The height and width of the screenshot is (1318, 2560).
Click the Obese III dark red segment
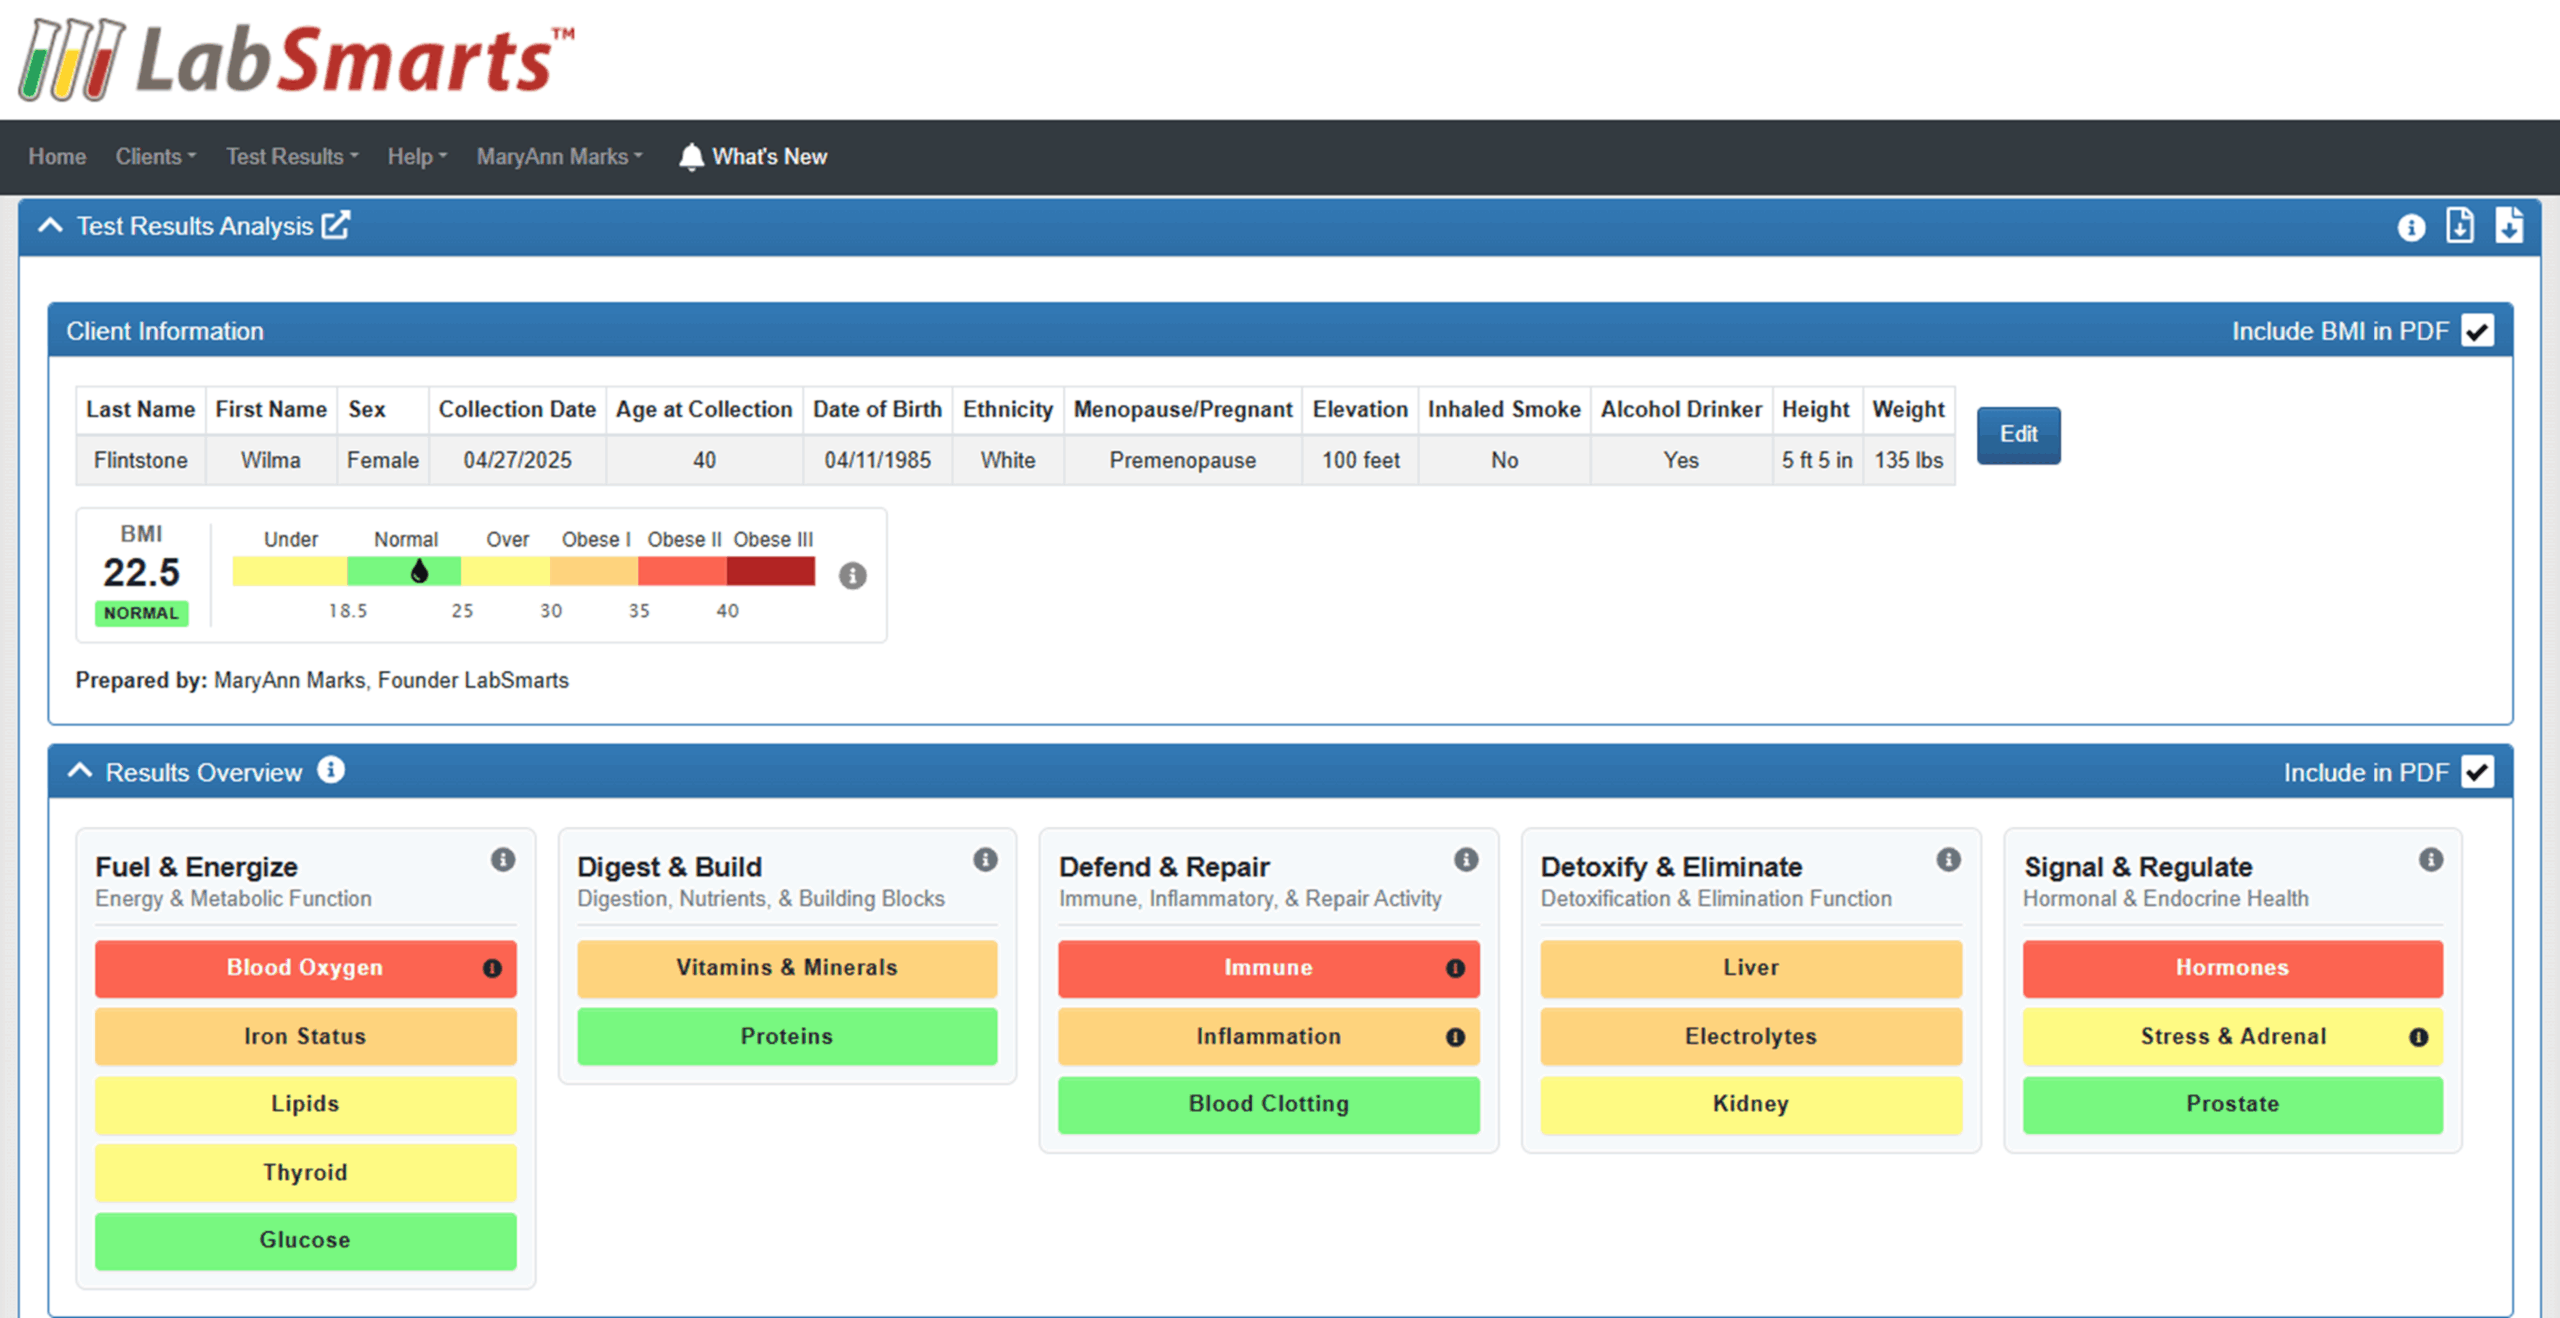(x=770, y=571)
